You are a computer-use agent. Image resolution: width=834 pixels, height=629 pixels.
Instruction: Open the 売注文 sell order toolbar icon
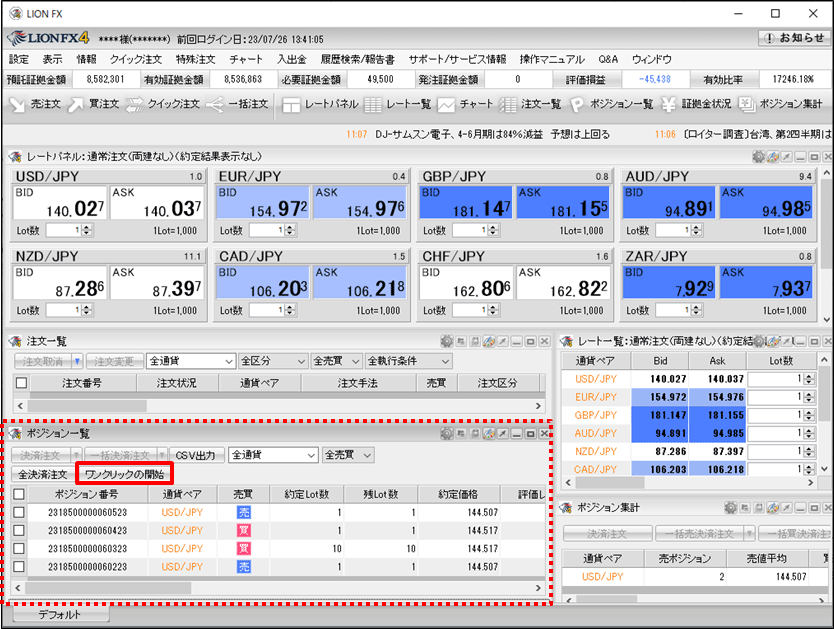click(x=35, y=104)
